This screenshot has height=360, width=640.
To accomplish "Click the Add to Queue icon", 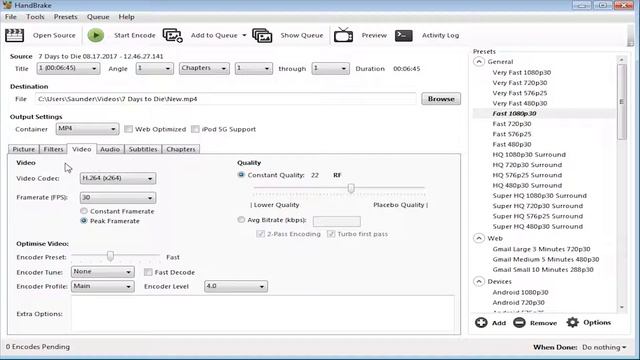I will click(x=172, y=36).
